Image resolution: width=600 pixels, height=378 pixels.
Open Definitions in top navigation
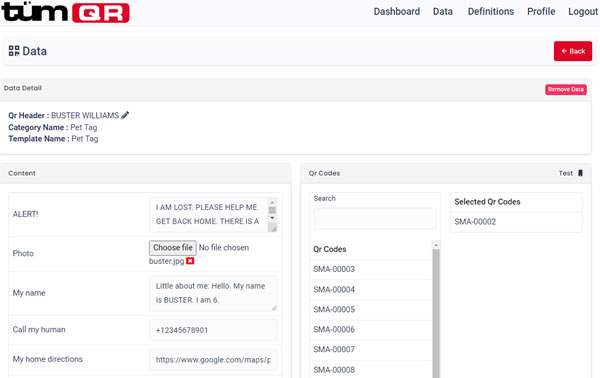coord(491,11)
